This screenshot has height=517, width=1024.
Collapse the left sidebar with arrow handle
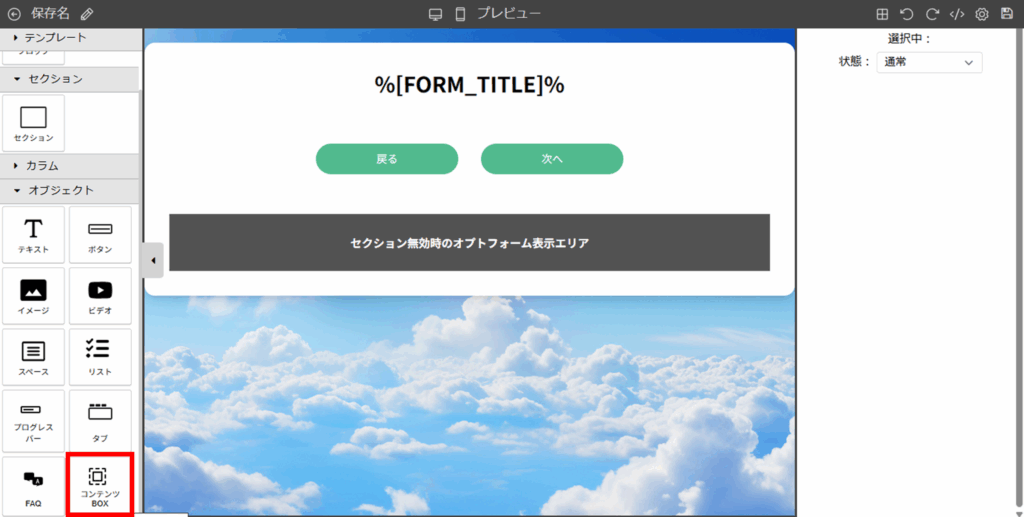(x=152, y=261)
